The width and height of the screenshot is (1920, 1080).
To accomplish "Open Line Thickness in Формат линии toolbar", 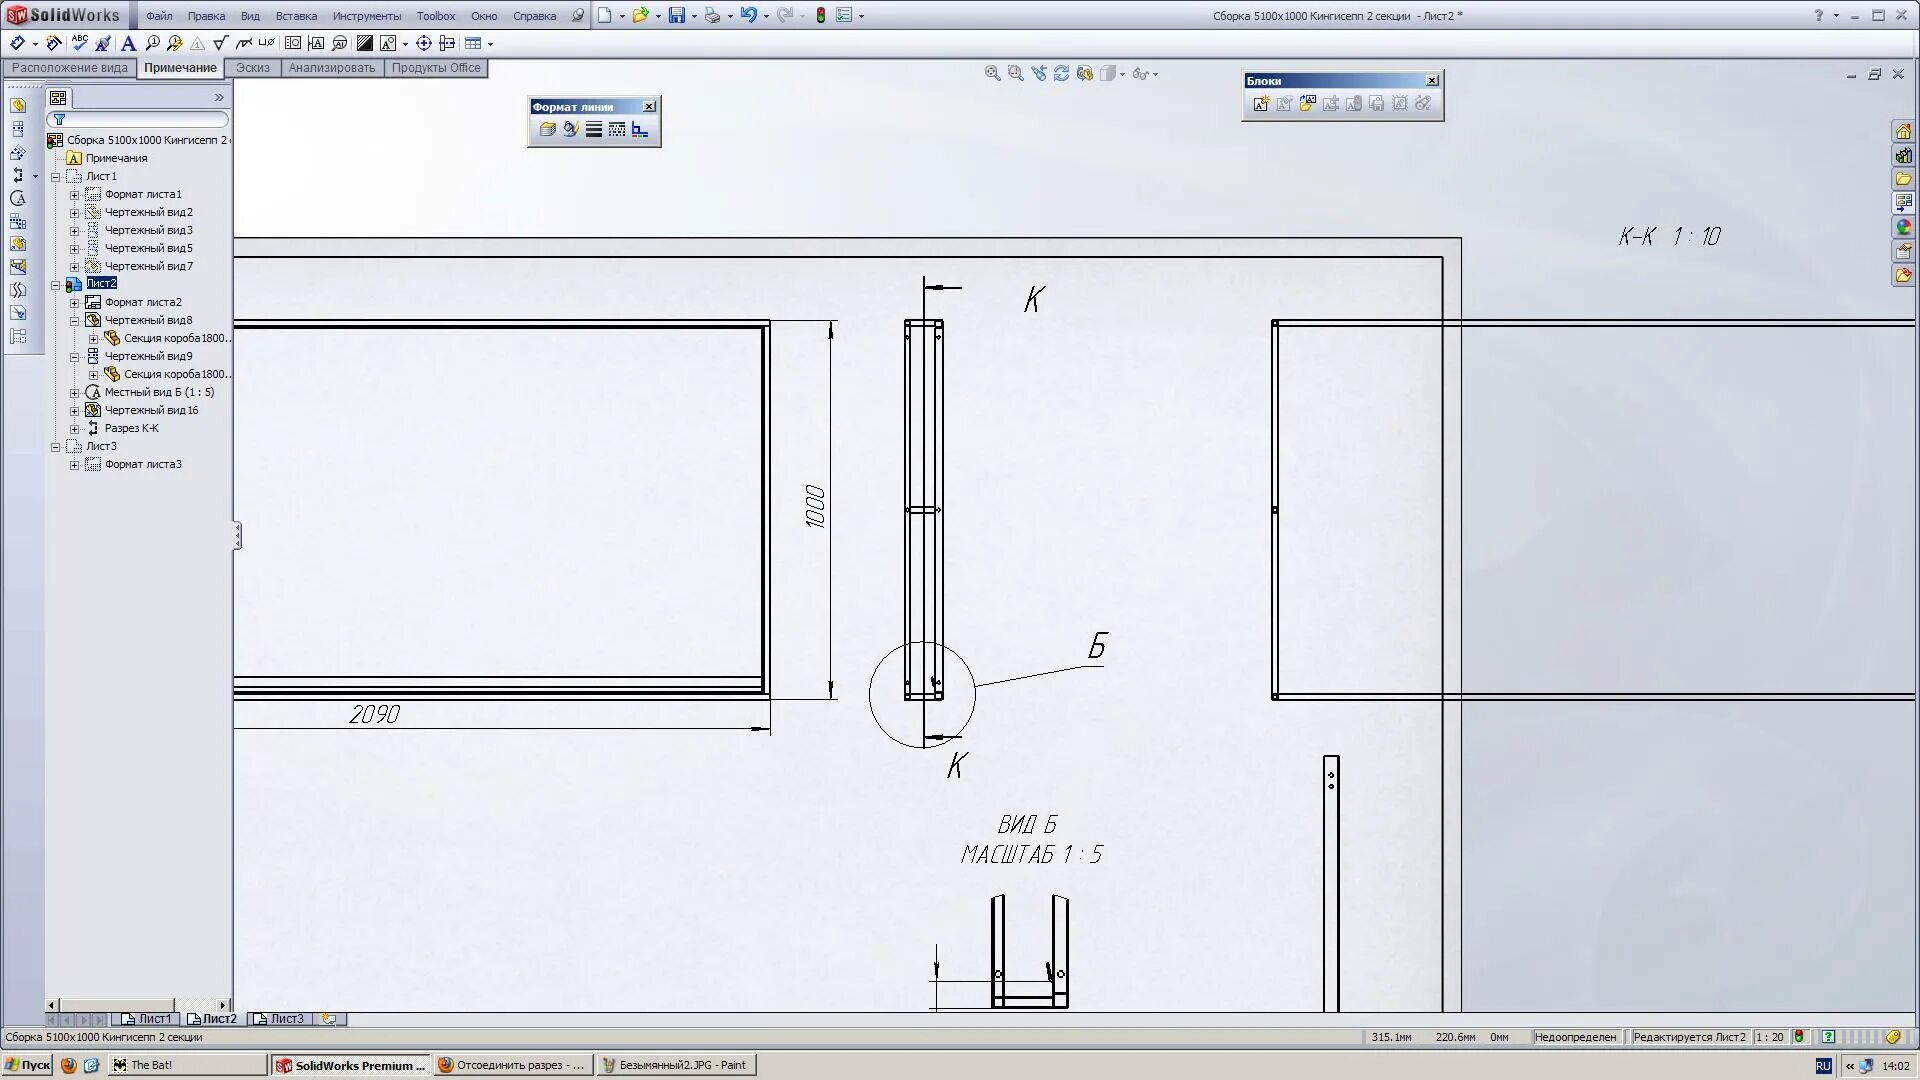I will point(594,129).
